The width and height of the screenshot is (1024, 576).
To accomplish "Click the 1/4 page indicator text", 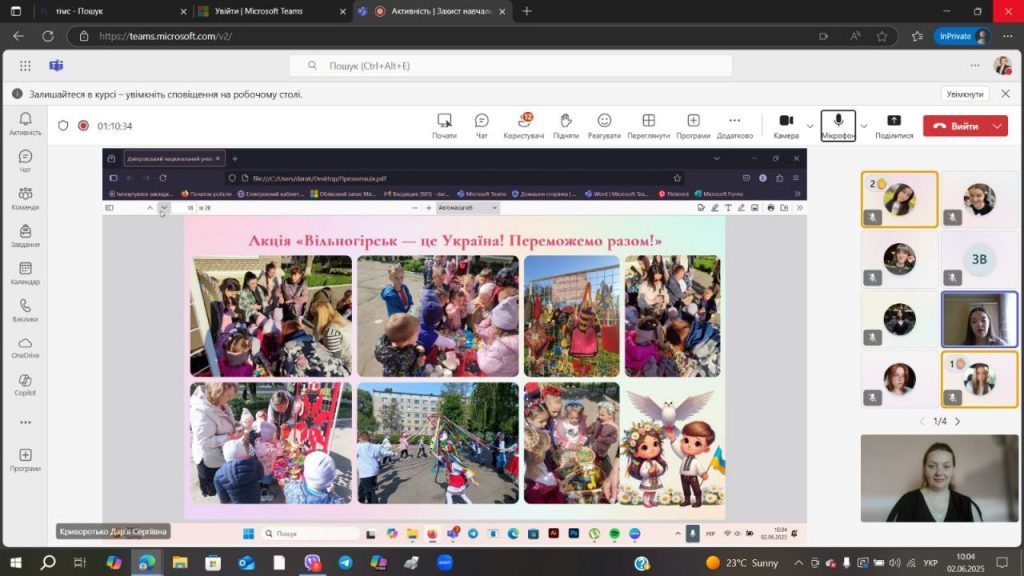I will click(940, 421).
